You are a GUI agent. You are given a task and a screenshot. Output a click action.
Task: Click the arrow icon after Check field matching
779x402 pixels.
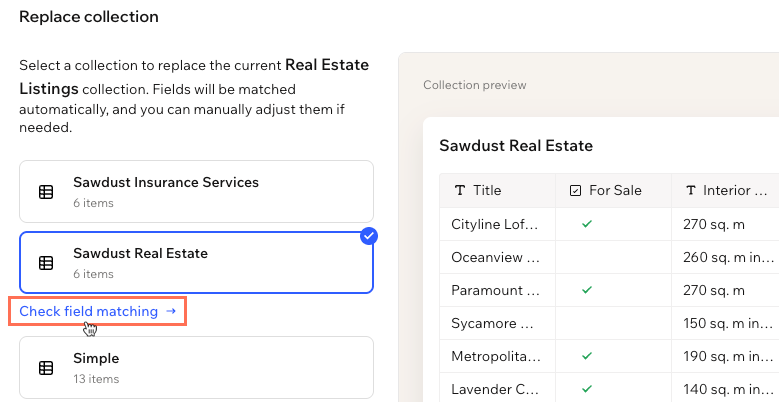tap(171, 312)
